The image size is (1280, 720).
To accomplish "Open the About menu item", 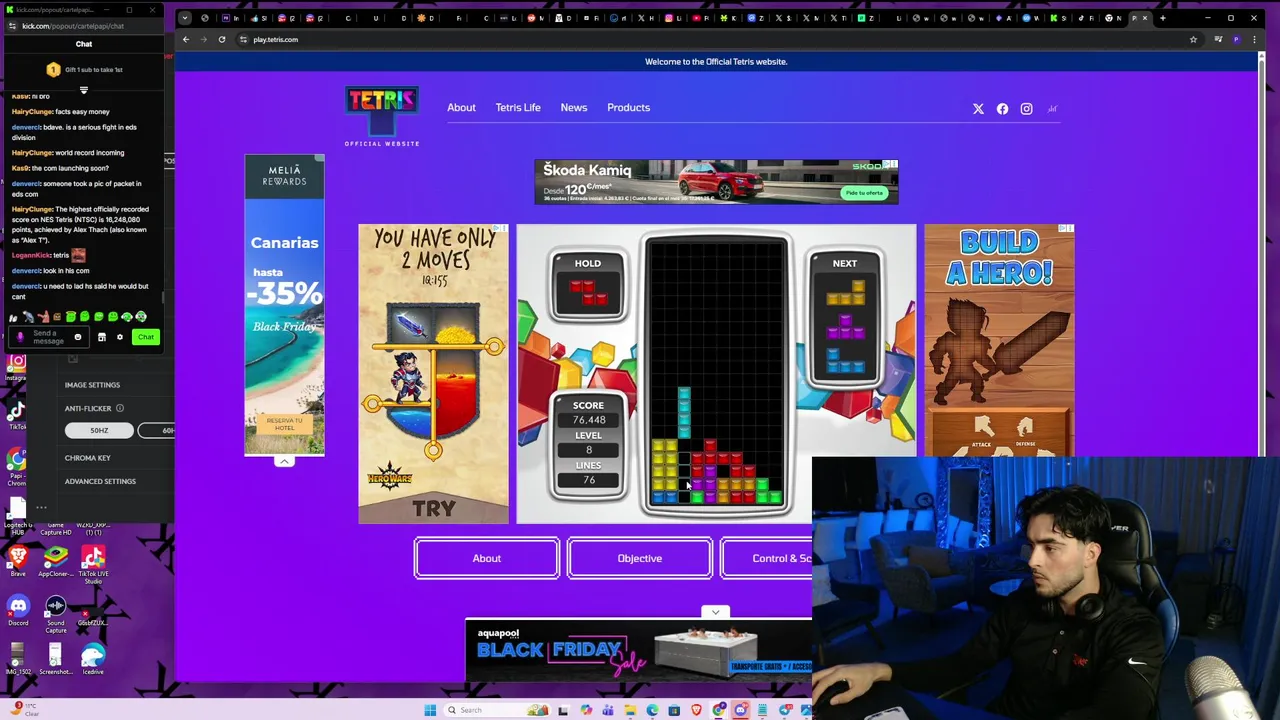I will click(461, 107).
